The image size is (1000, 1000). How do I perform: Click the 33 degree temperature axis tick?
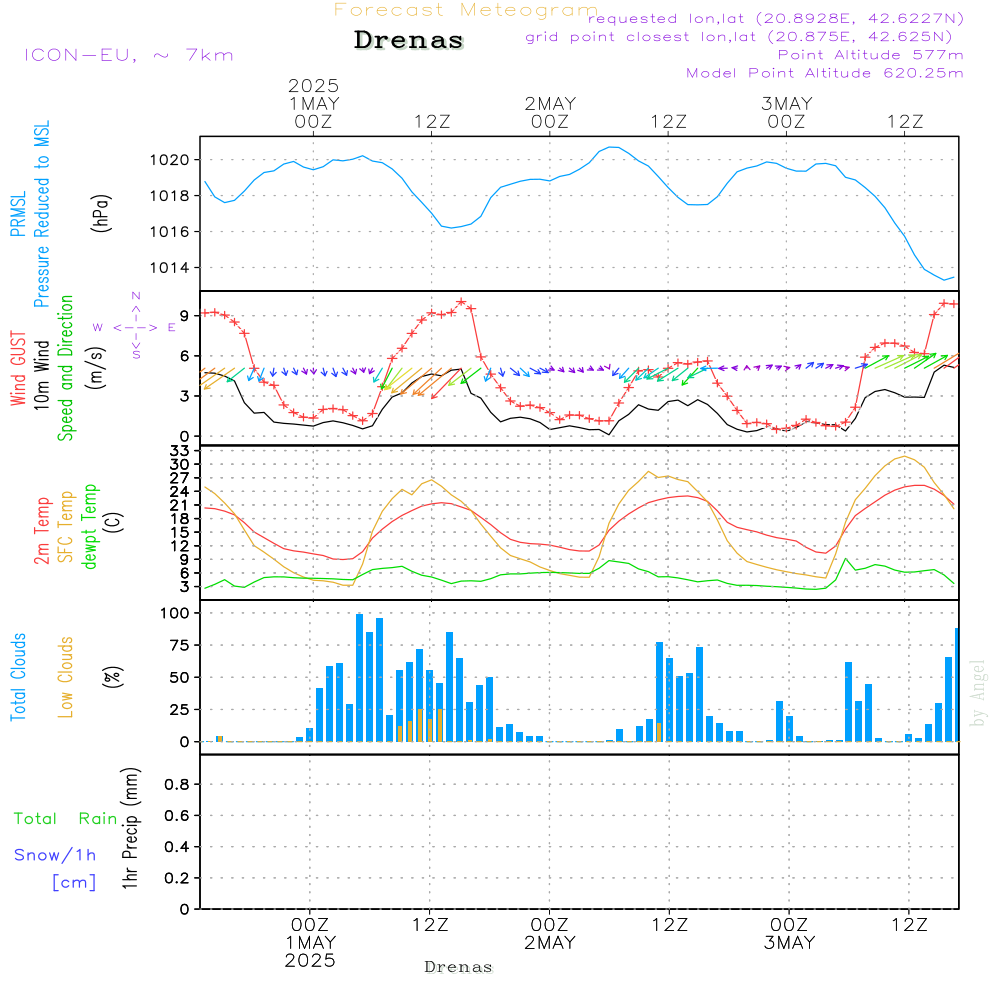click(180, 452)
